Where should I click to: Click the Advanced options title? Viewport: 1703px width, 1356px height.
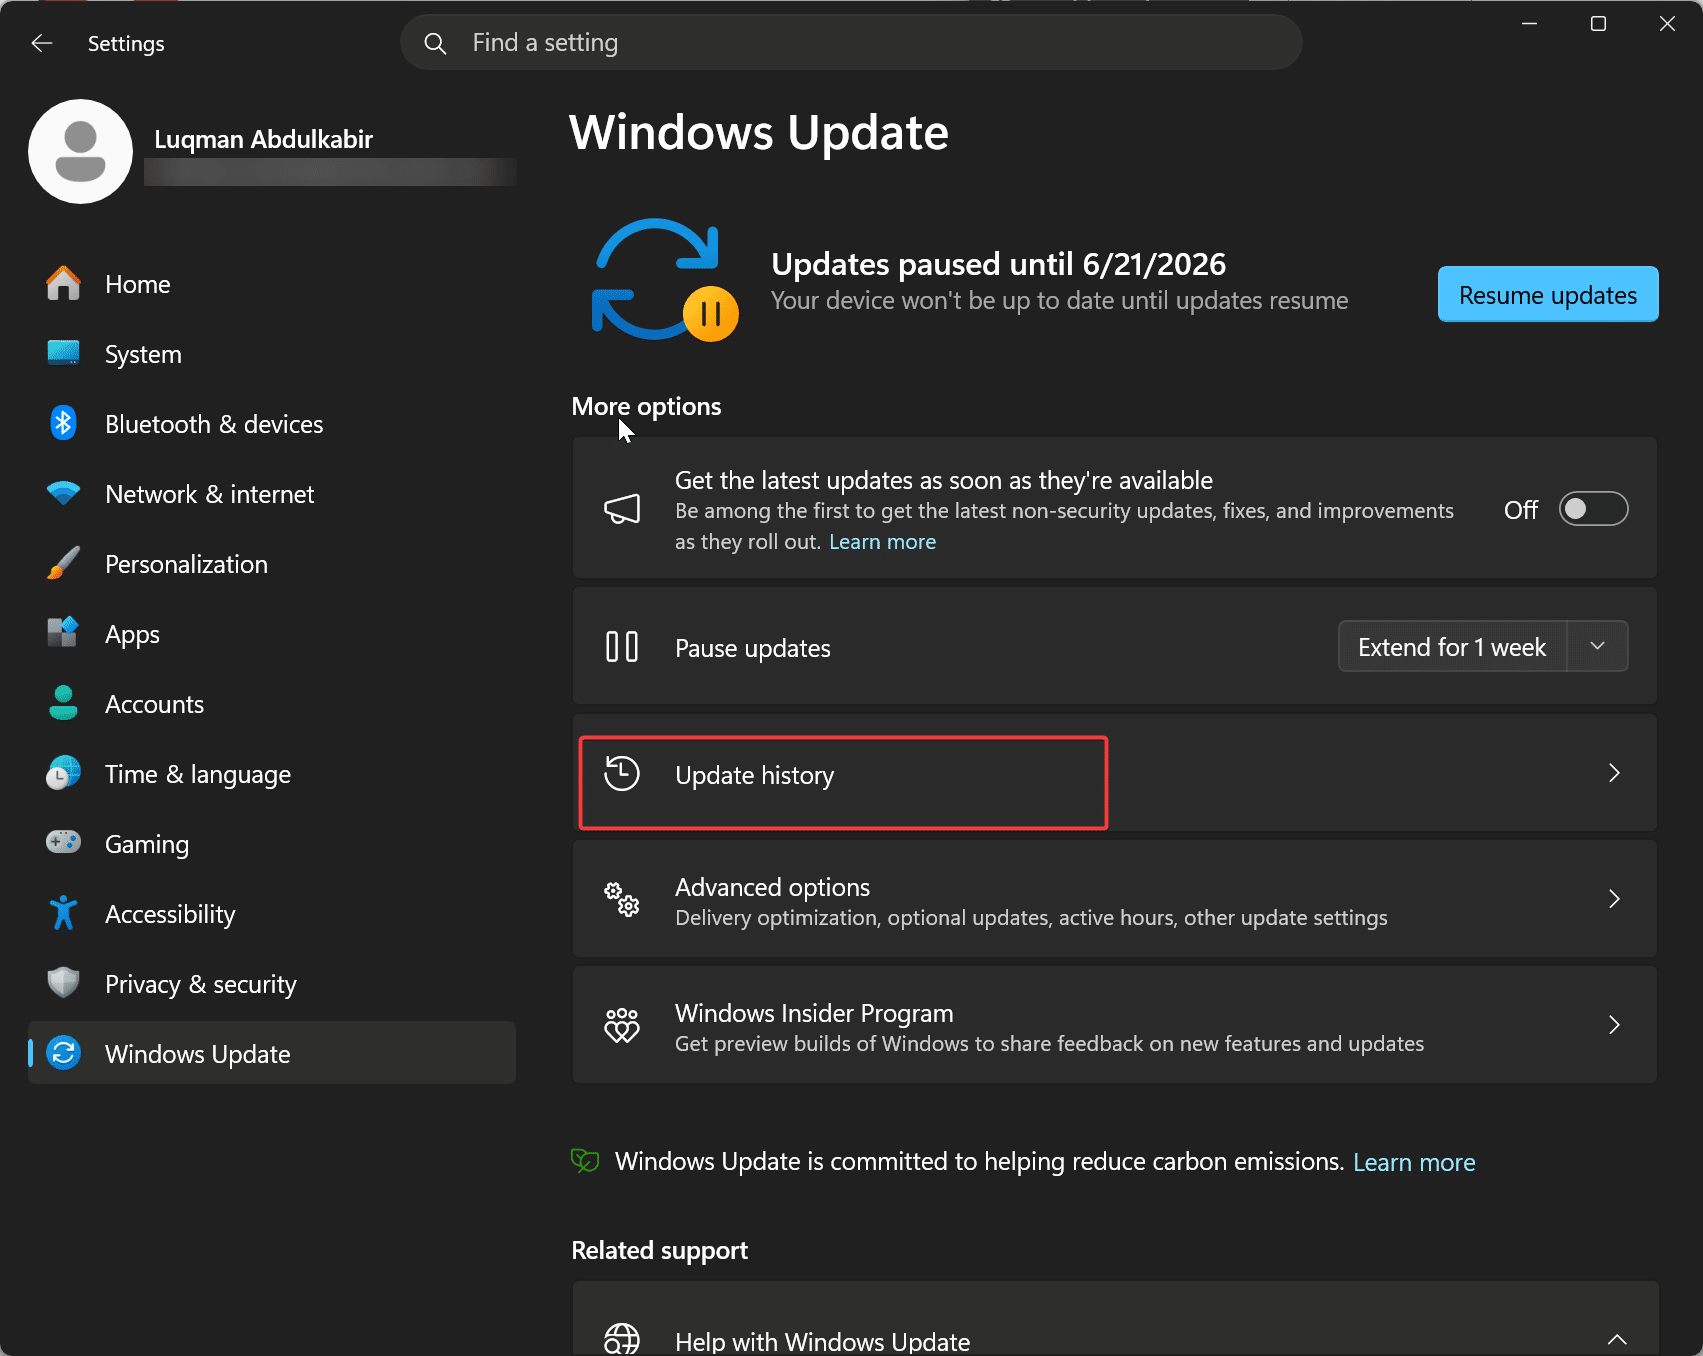[772, 887]
